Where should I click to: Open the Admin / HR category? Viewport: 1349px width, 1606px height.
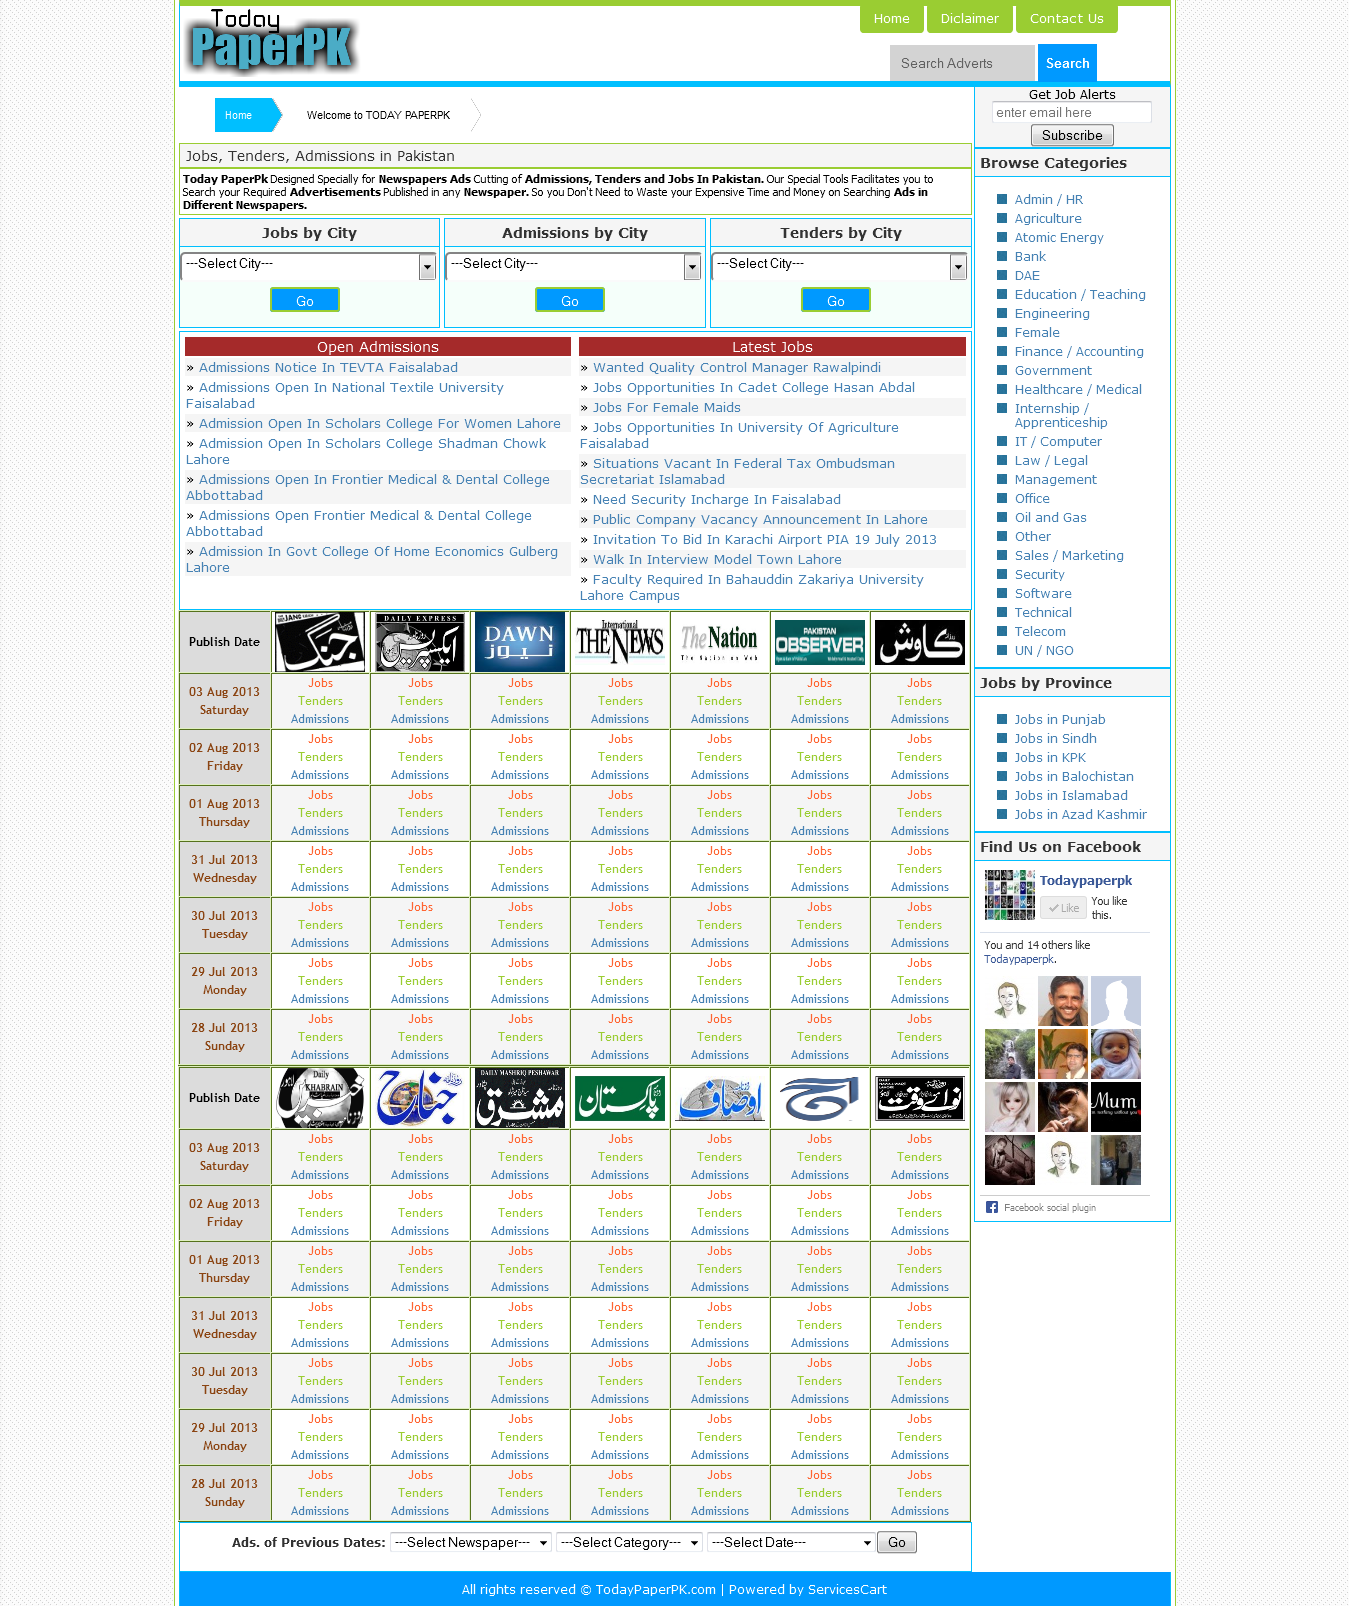(1048, 200)
